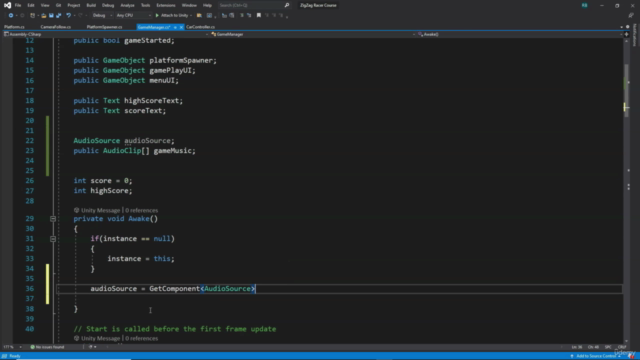Screen dimensions: 640x360
Task: Open the Git menu
Action: coord(58,5)
